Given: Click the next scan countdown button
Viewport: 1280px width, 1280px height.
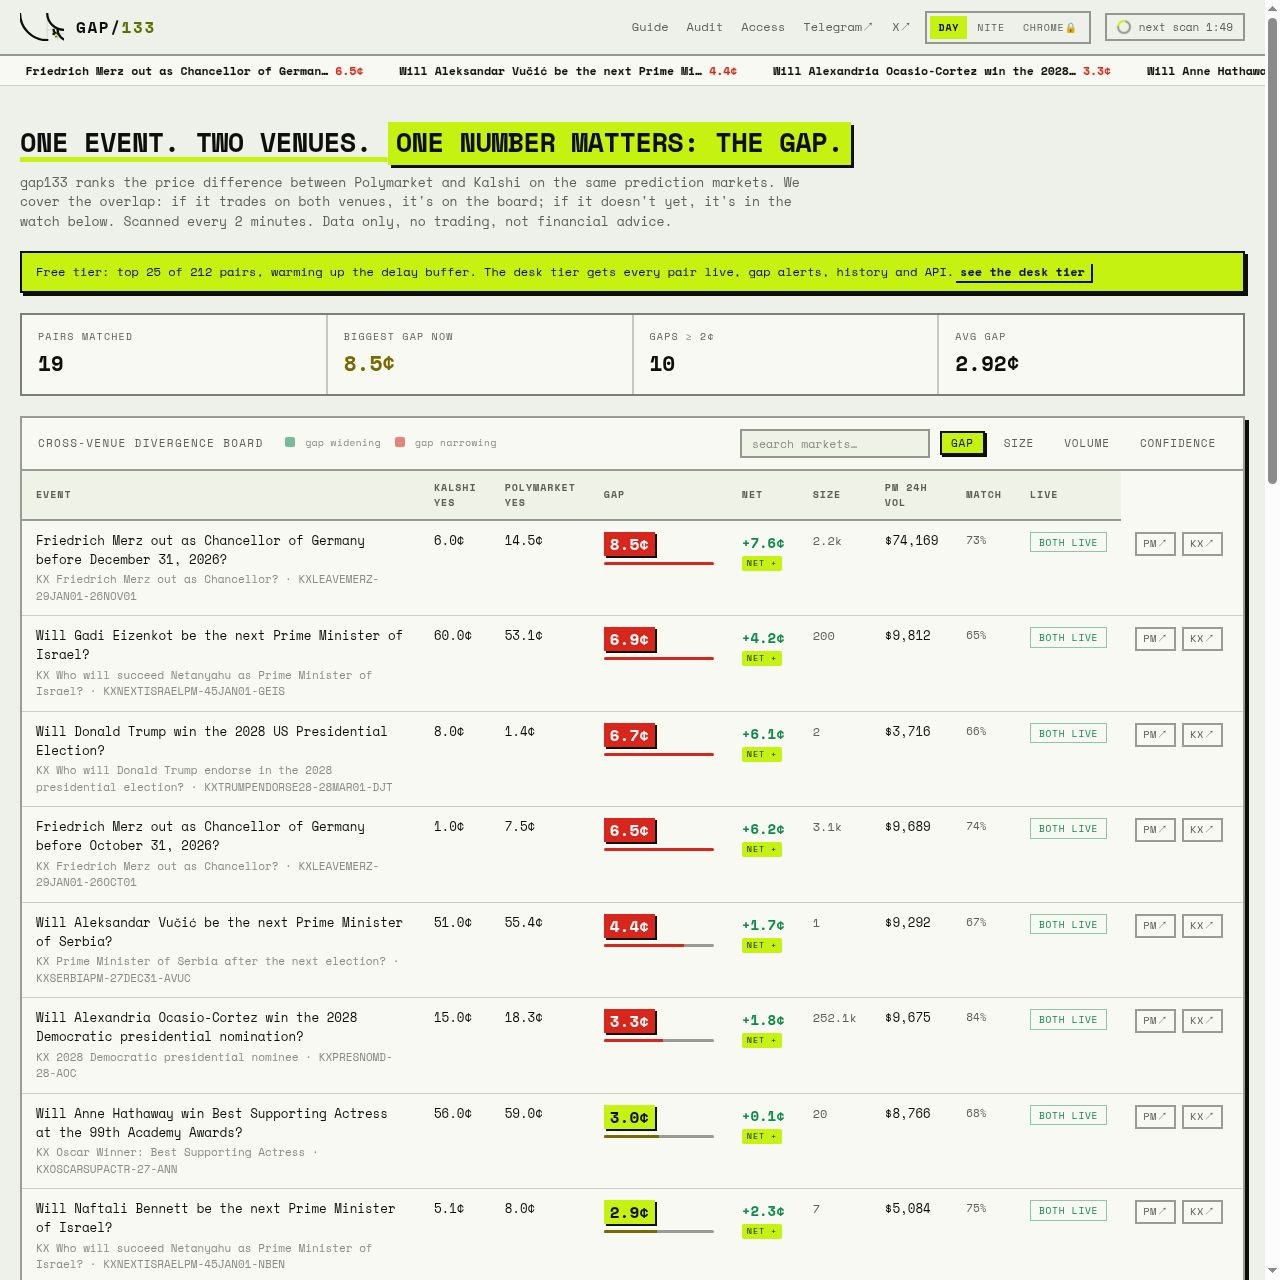Looking at the screenshot, I should click(1175, 27).
